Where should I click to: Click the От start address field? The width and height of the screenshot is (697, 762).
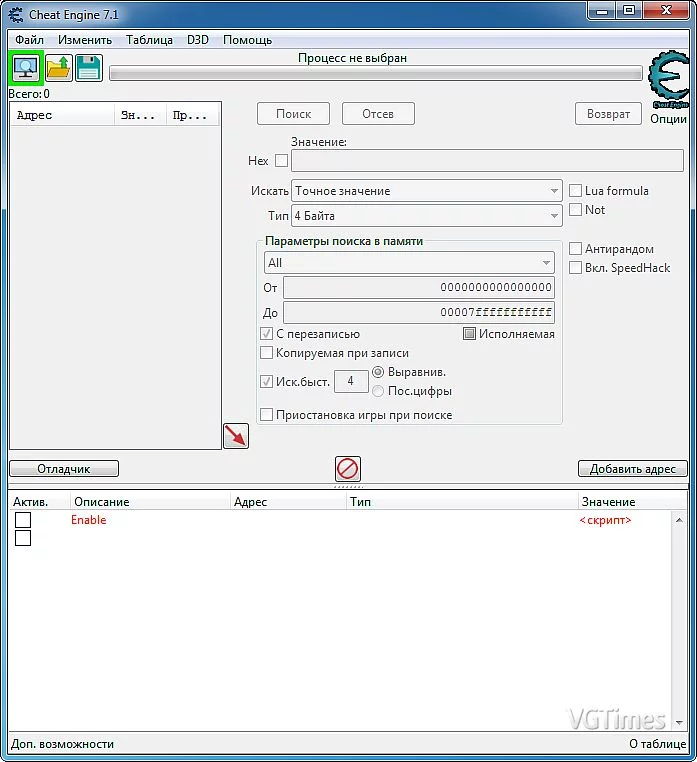pos(419,287)
